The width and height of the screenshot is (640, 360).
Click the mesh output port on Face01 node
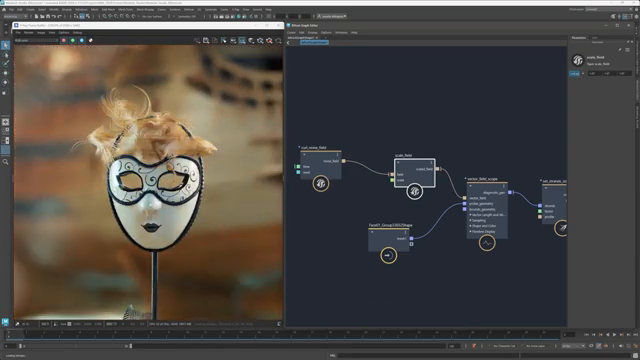[x=411, y=238]
